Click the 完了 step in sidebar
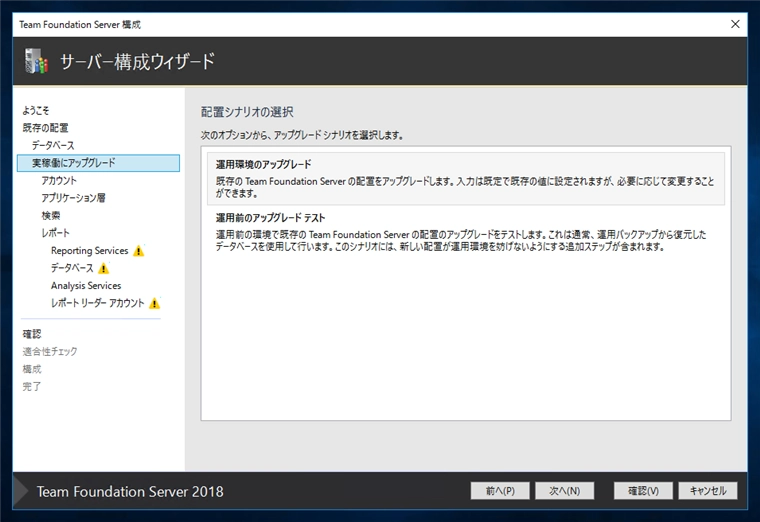 point(32,386)
